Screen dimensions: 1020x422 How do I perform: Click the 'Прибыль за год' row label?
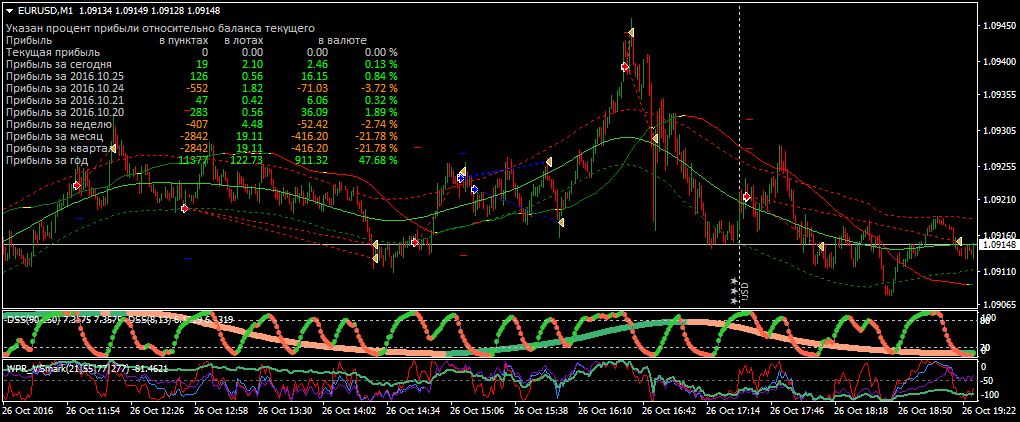coord(46,160)
